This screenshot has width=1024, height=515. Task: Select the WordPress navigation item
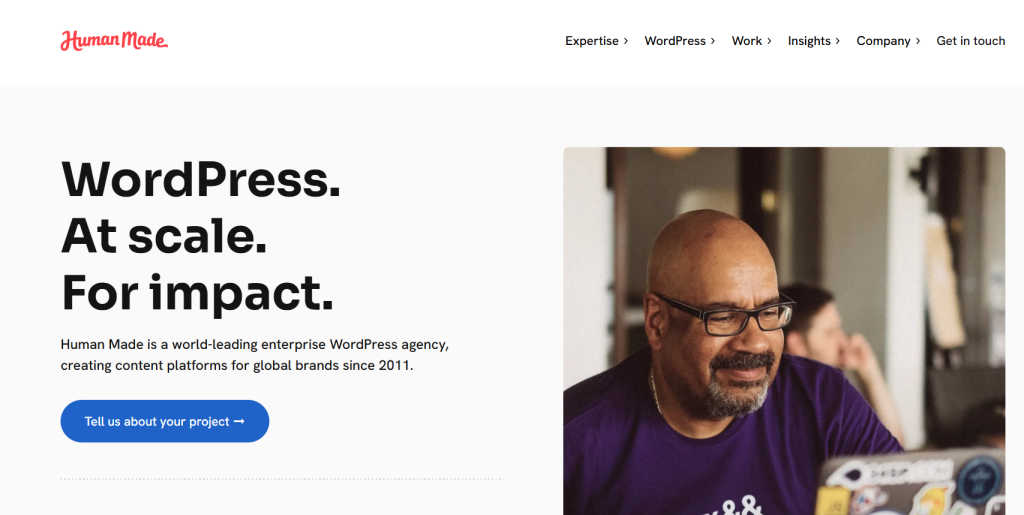[675, 40]
